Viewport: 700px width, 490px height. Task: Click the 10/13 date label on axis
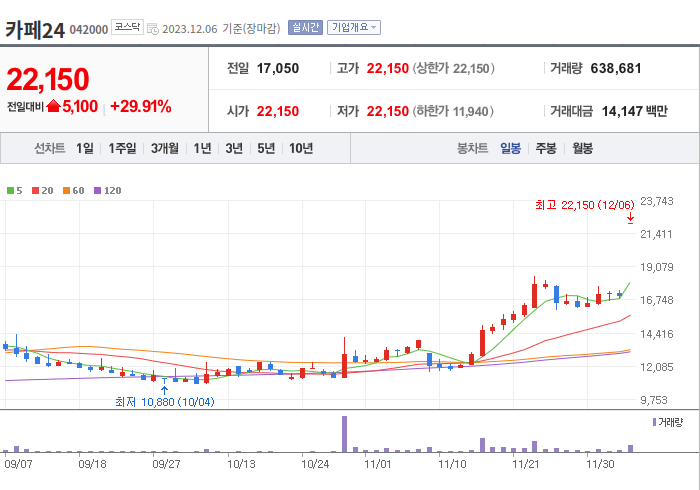click(x=241, y=464)
